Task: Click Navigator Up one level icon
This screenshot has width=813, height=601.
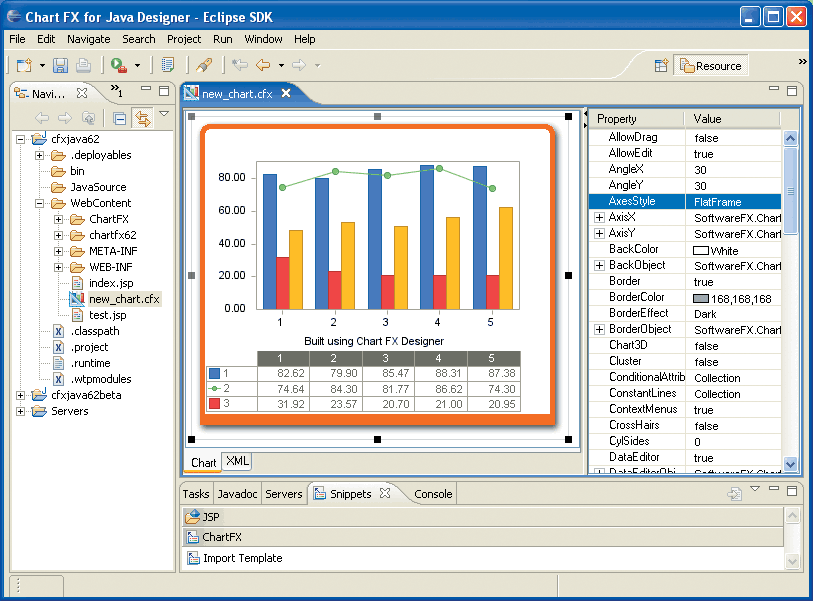Action: click(89, 118)
